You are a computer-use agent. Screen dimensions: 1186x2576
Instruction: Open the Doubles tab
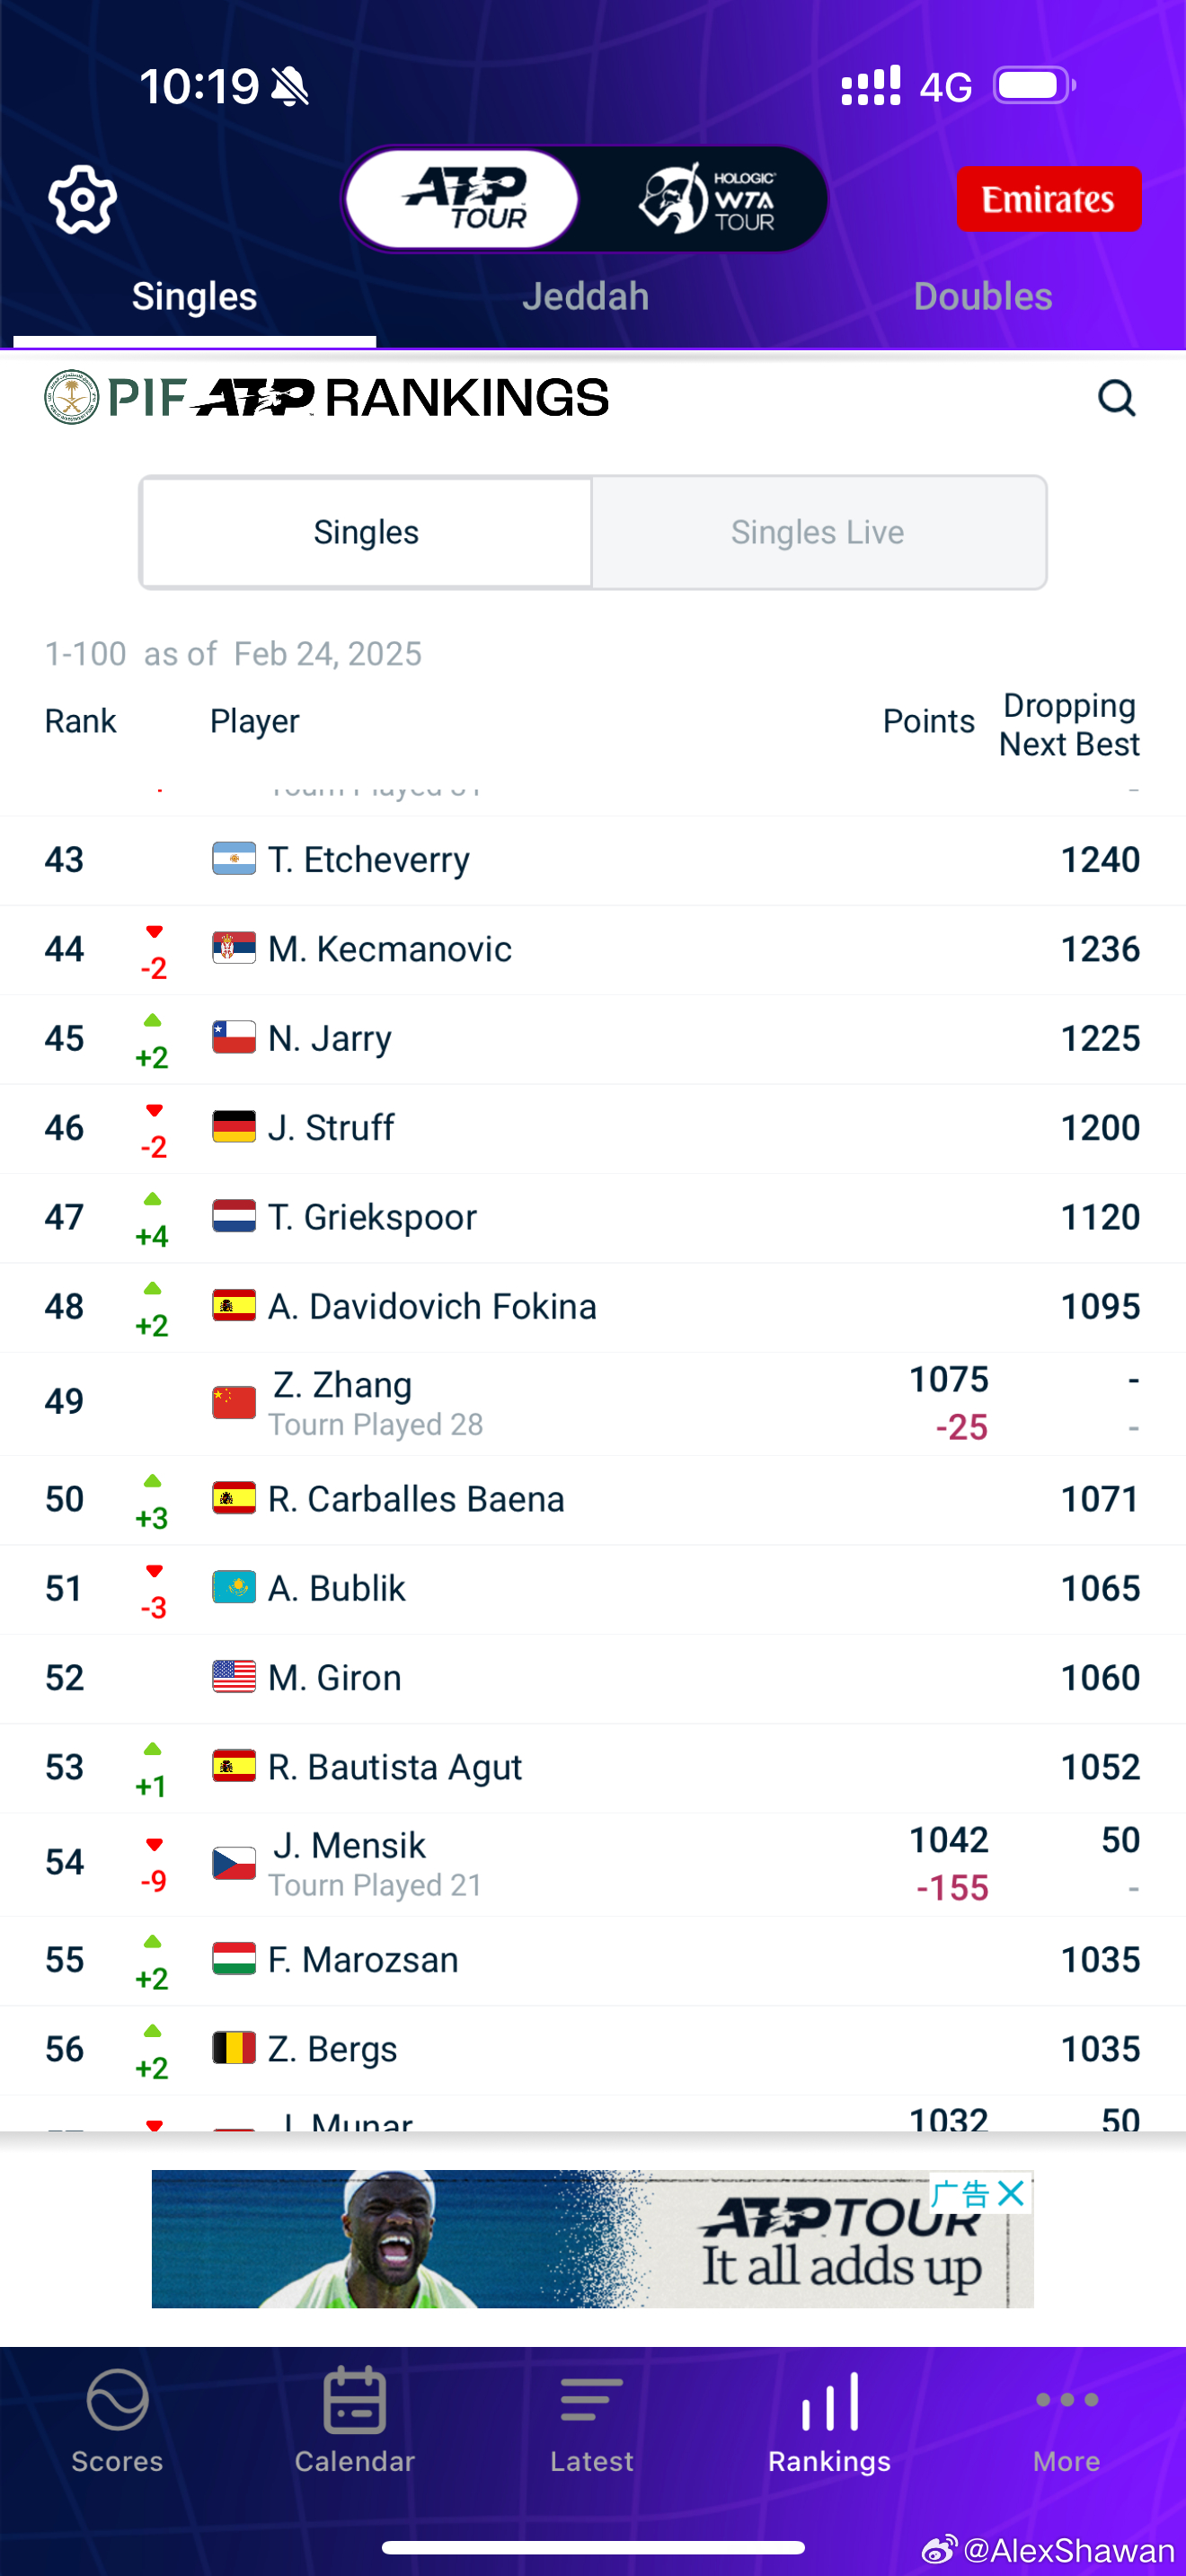[982, 296]
